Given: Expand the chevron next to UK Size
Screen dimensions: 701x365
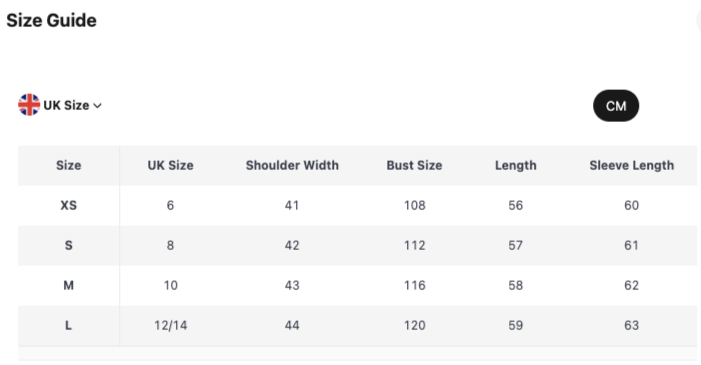Looking at the screenshot, I should [x=97, y=106].
